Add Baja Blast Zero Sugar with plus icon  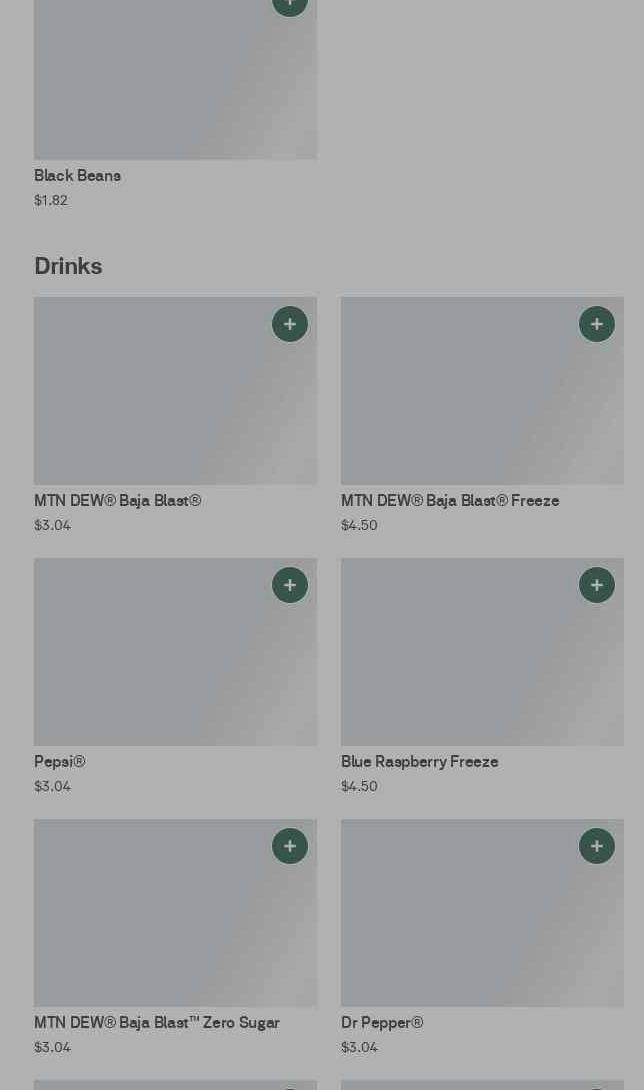point(290,846)
